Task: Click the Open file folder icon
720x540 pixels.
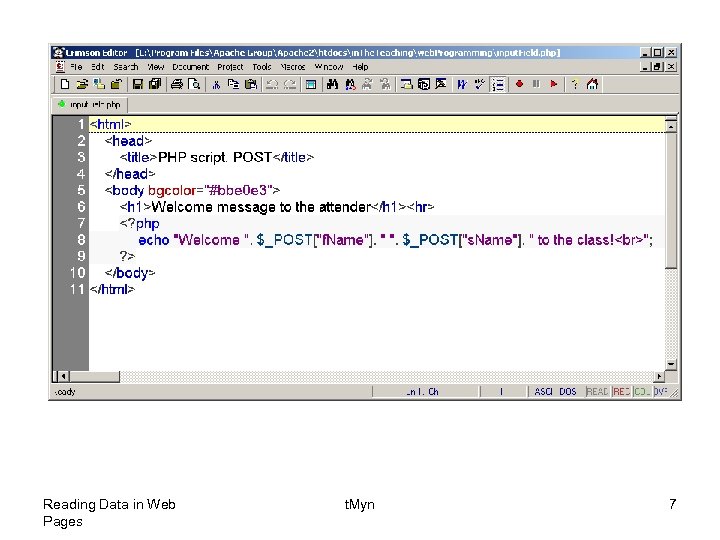Action: click(x=82, y=84)
